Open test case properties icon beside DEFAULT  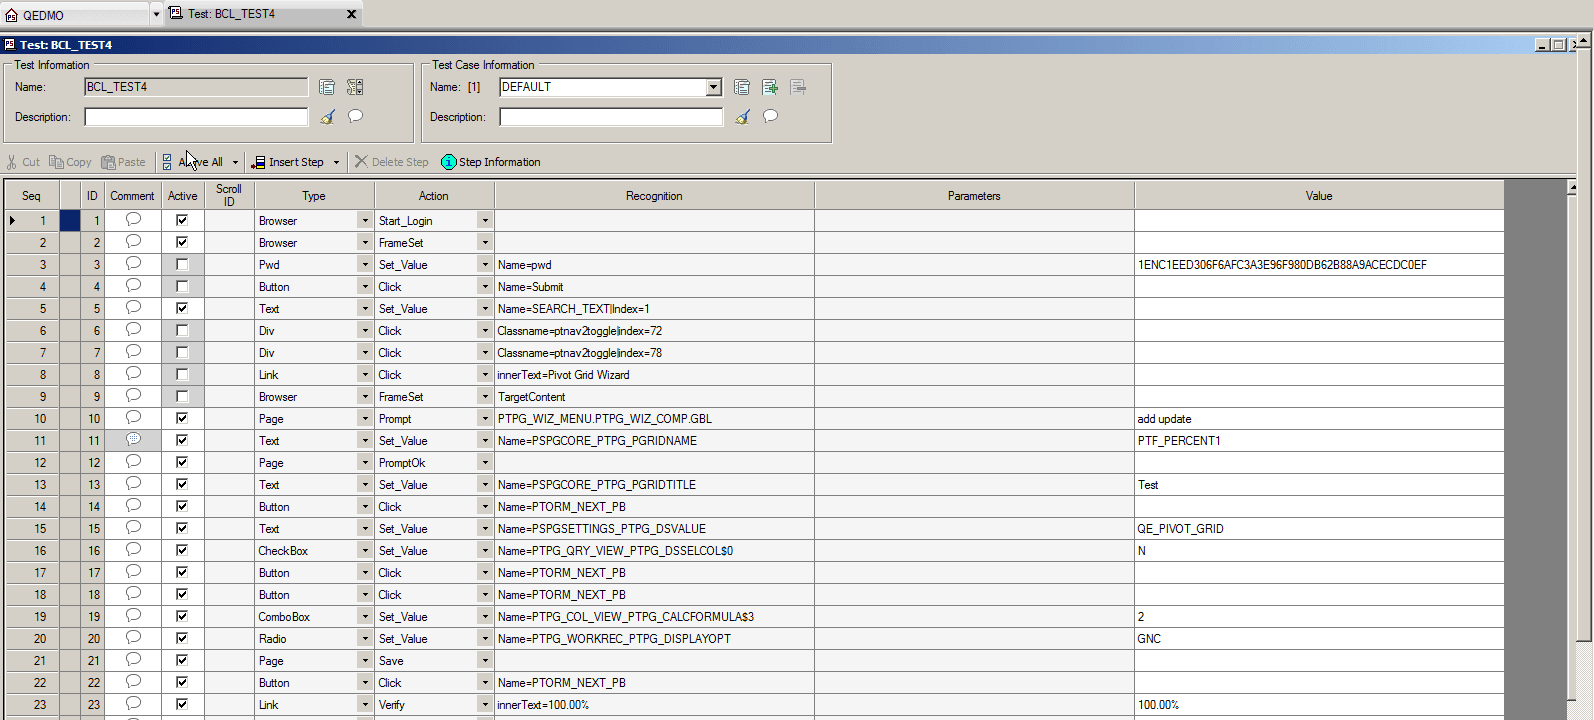742,87
